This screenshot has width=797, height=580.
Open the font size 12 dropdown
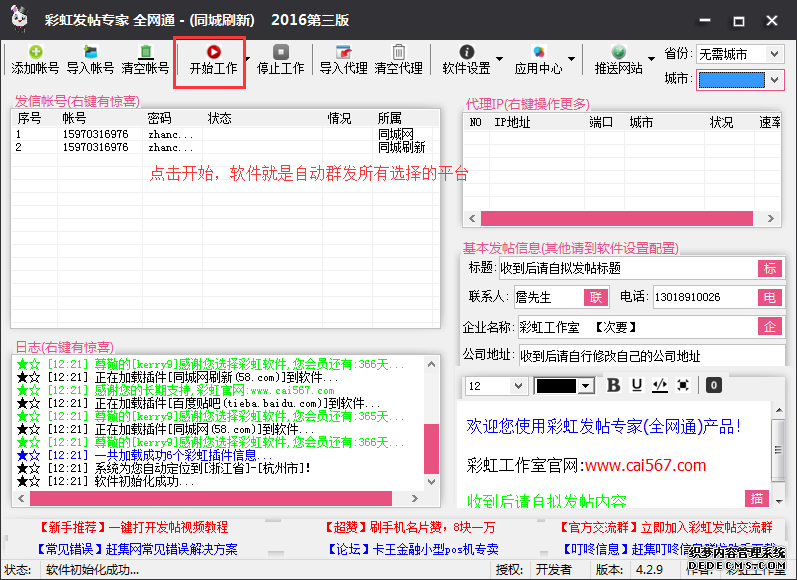click(518, 386)
